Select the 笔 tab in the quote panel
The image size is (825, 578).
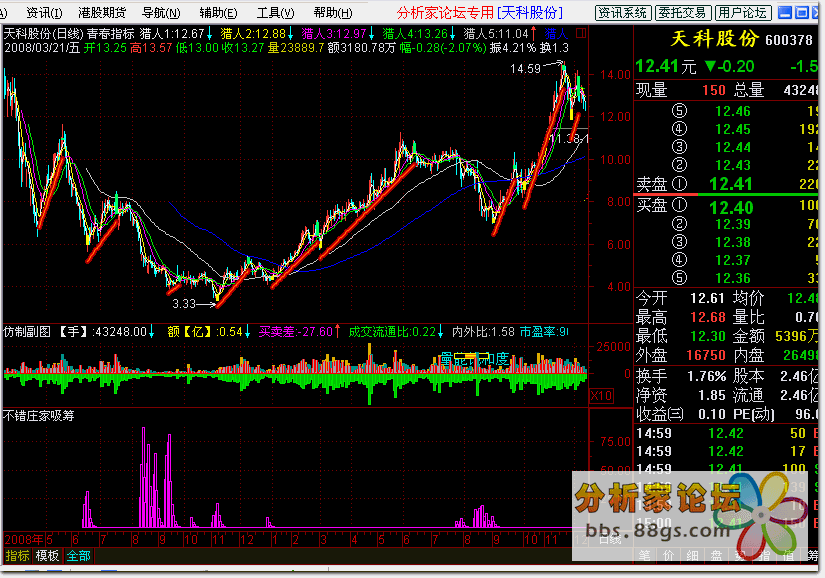pos(645,555)
